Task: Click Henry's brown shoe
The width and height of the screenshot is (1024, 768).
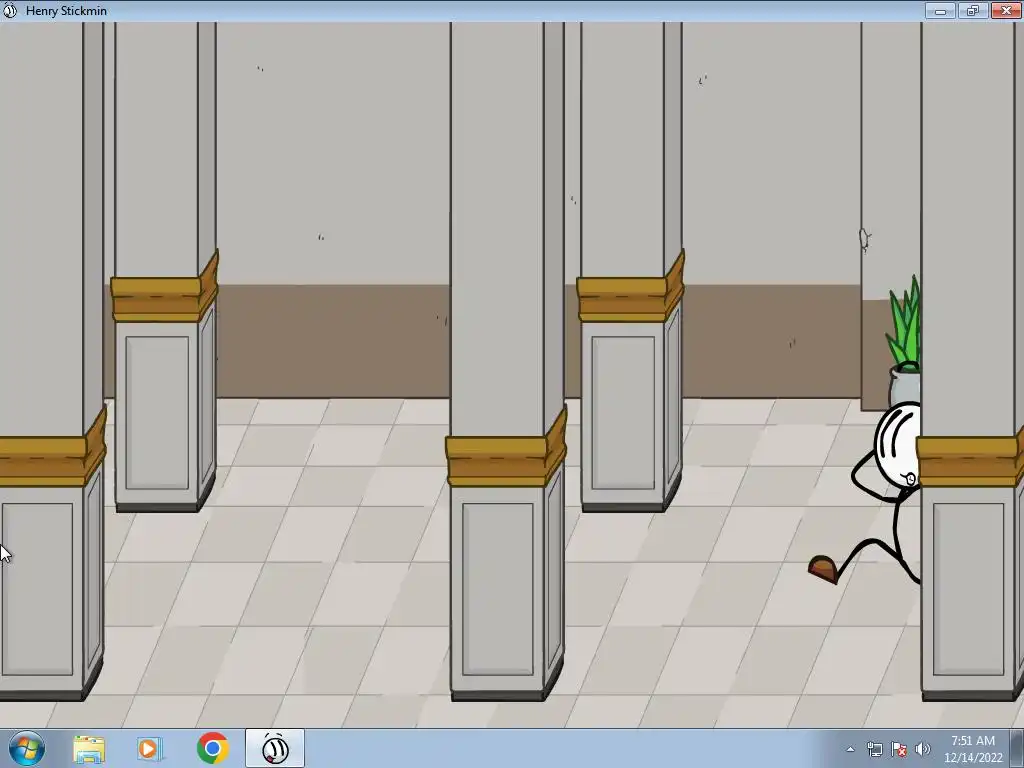Action: click(824, 569)
